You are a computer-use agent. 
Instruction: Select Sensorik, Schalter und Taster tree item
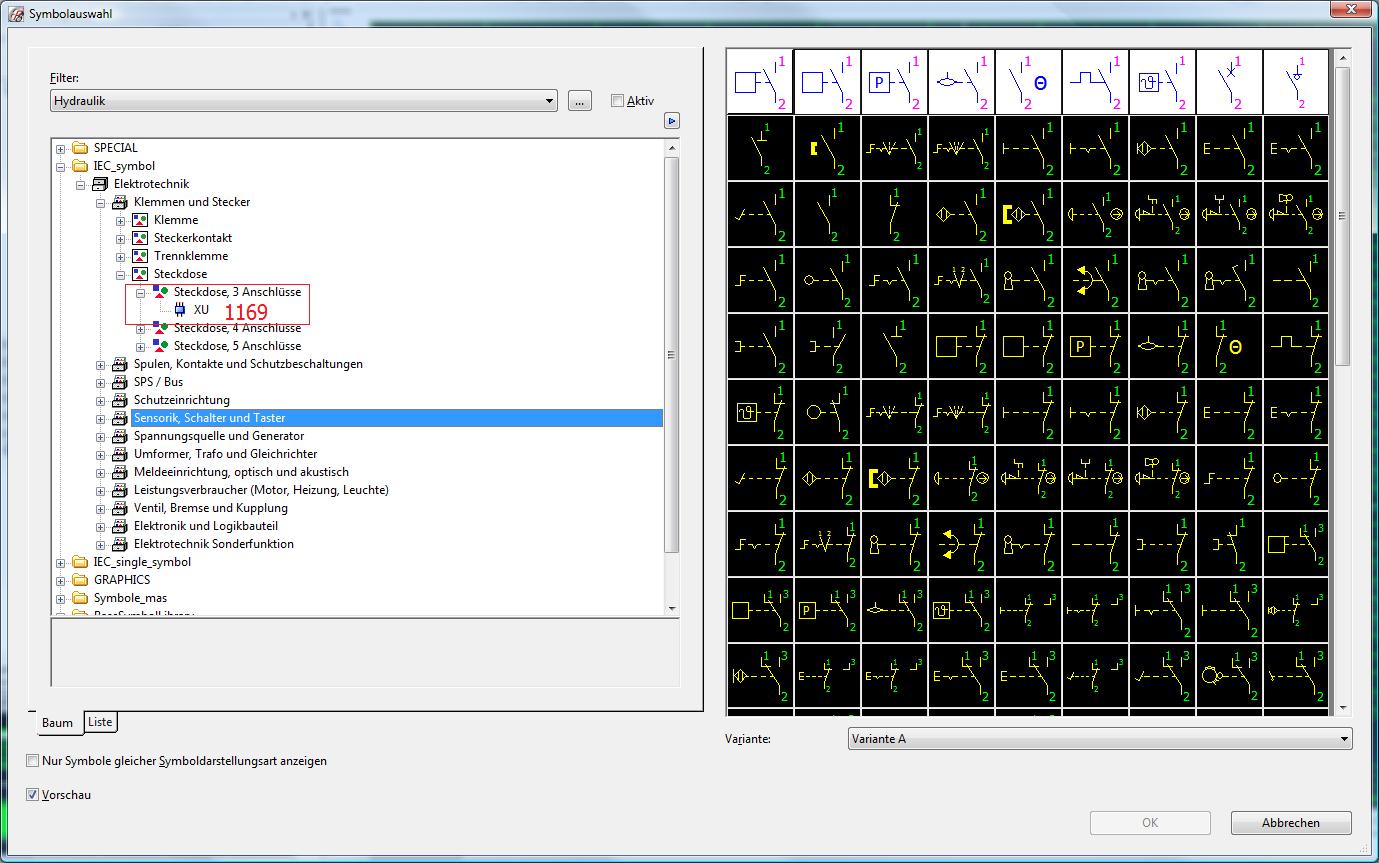click(209, 418)
